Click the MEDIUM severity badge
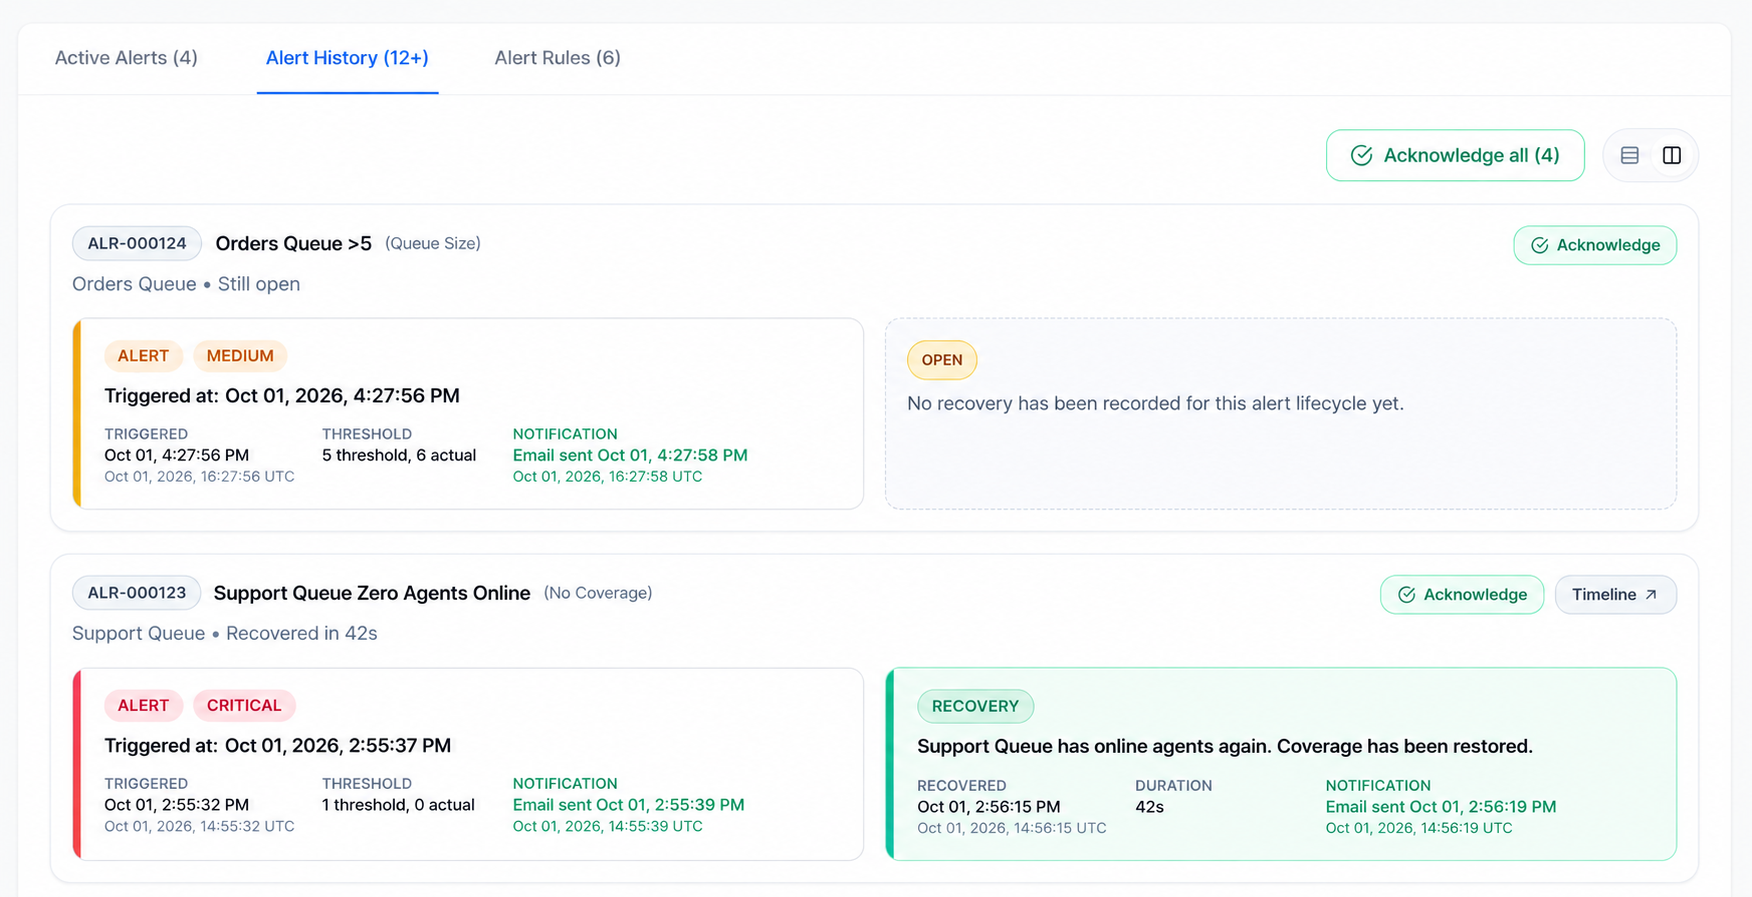1752x897 pixels. [240, 356]
